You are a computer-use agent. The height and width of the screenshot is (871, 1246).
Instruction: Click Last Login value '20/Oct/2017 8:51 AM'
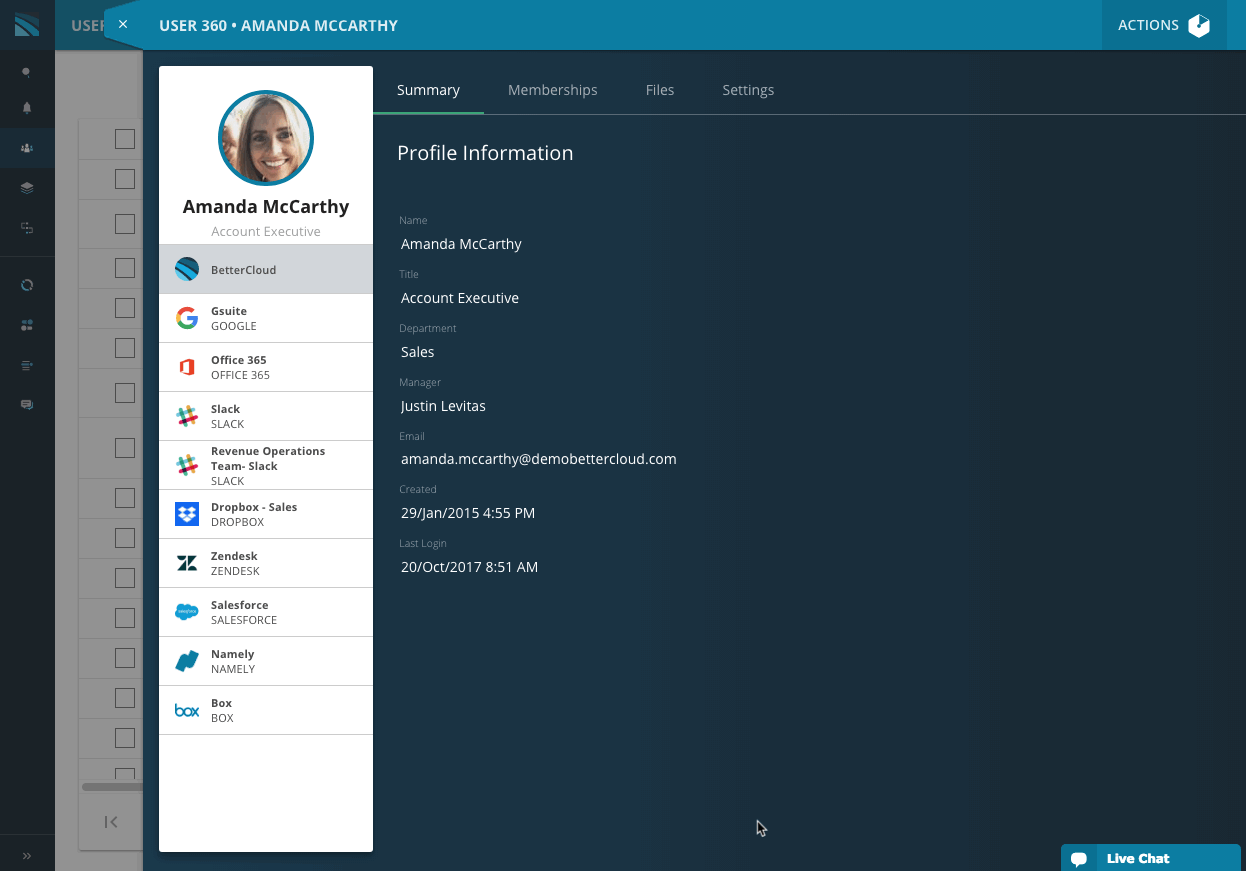tap(470, 567)
